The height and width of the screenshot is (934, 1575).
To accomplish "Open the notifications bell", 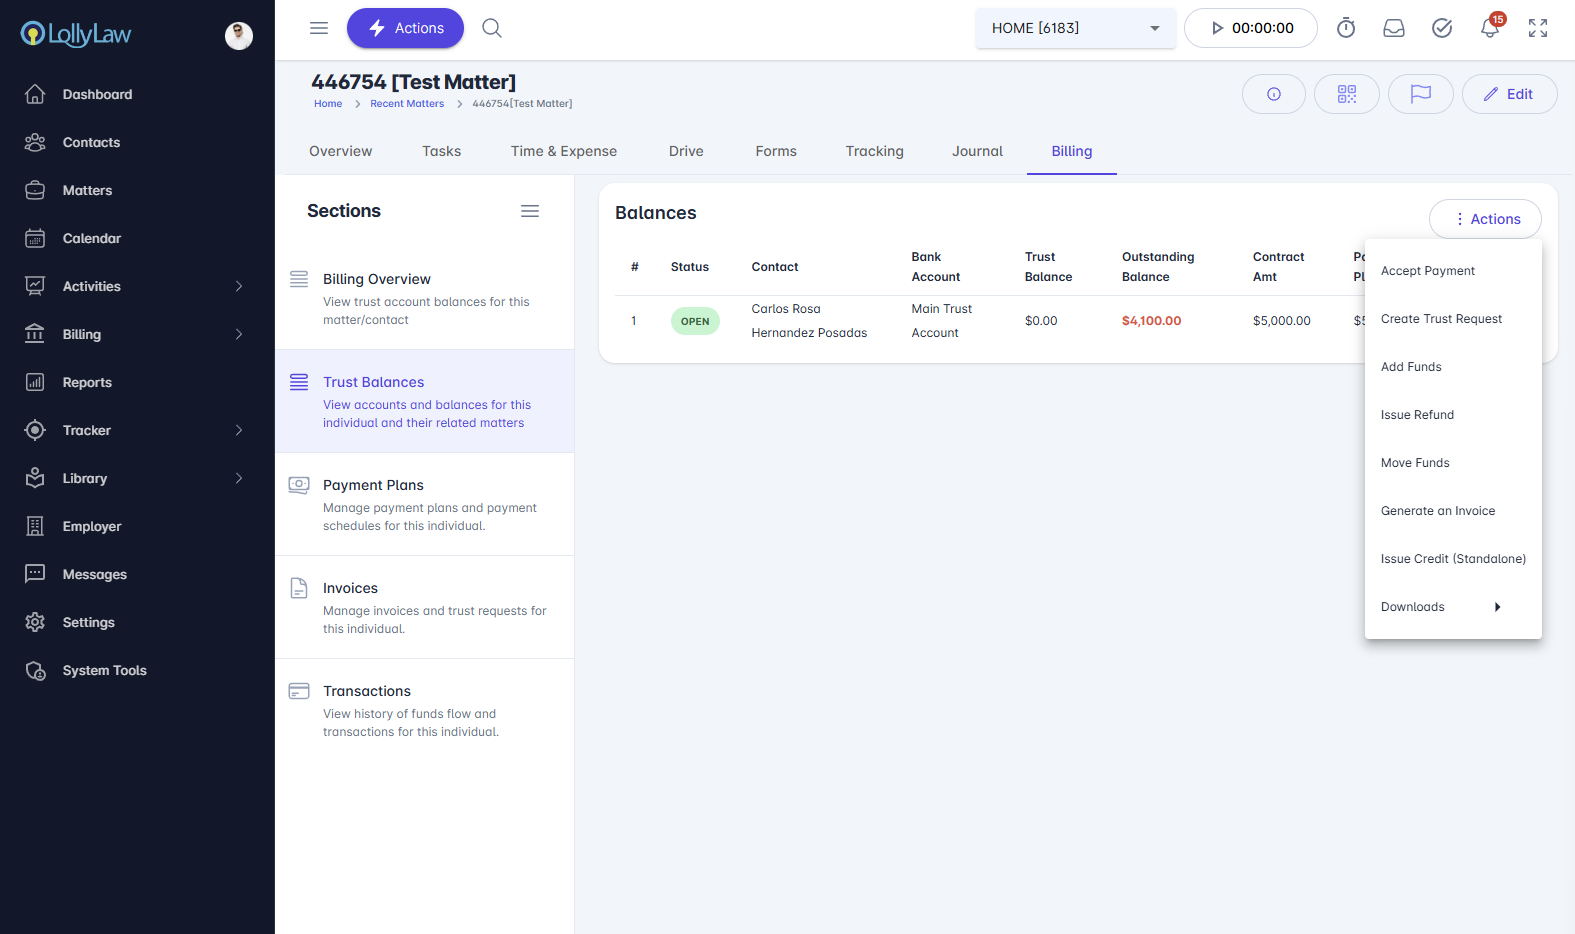I will [1490, 28].
